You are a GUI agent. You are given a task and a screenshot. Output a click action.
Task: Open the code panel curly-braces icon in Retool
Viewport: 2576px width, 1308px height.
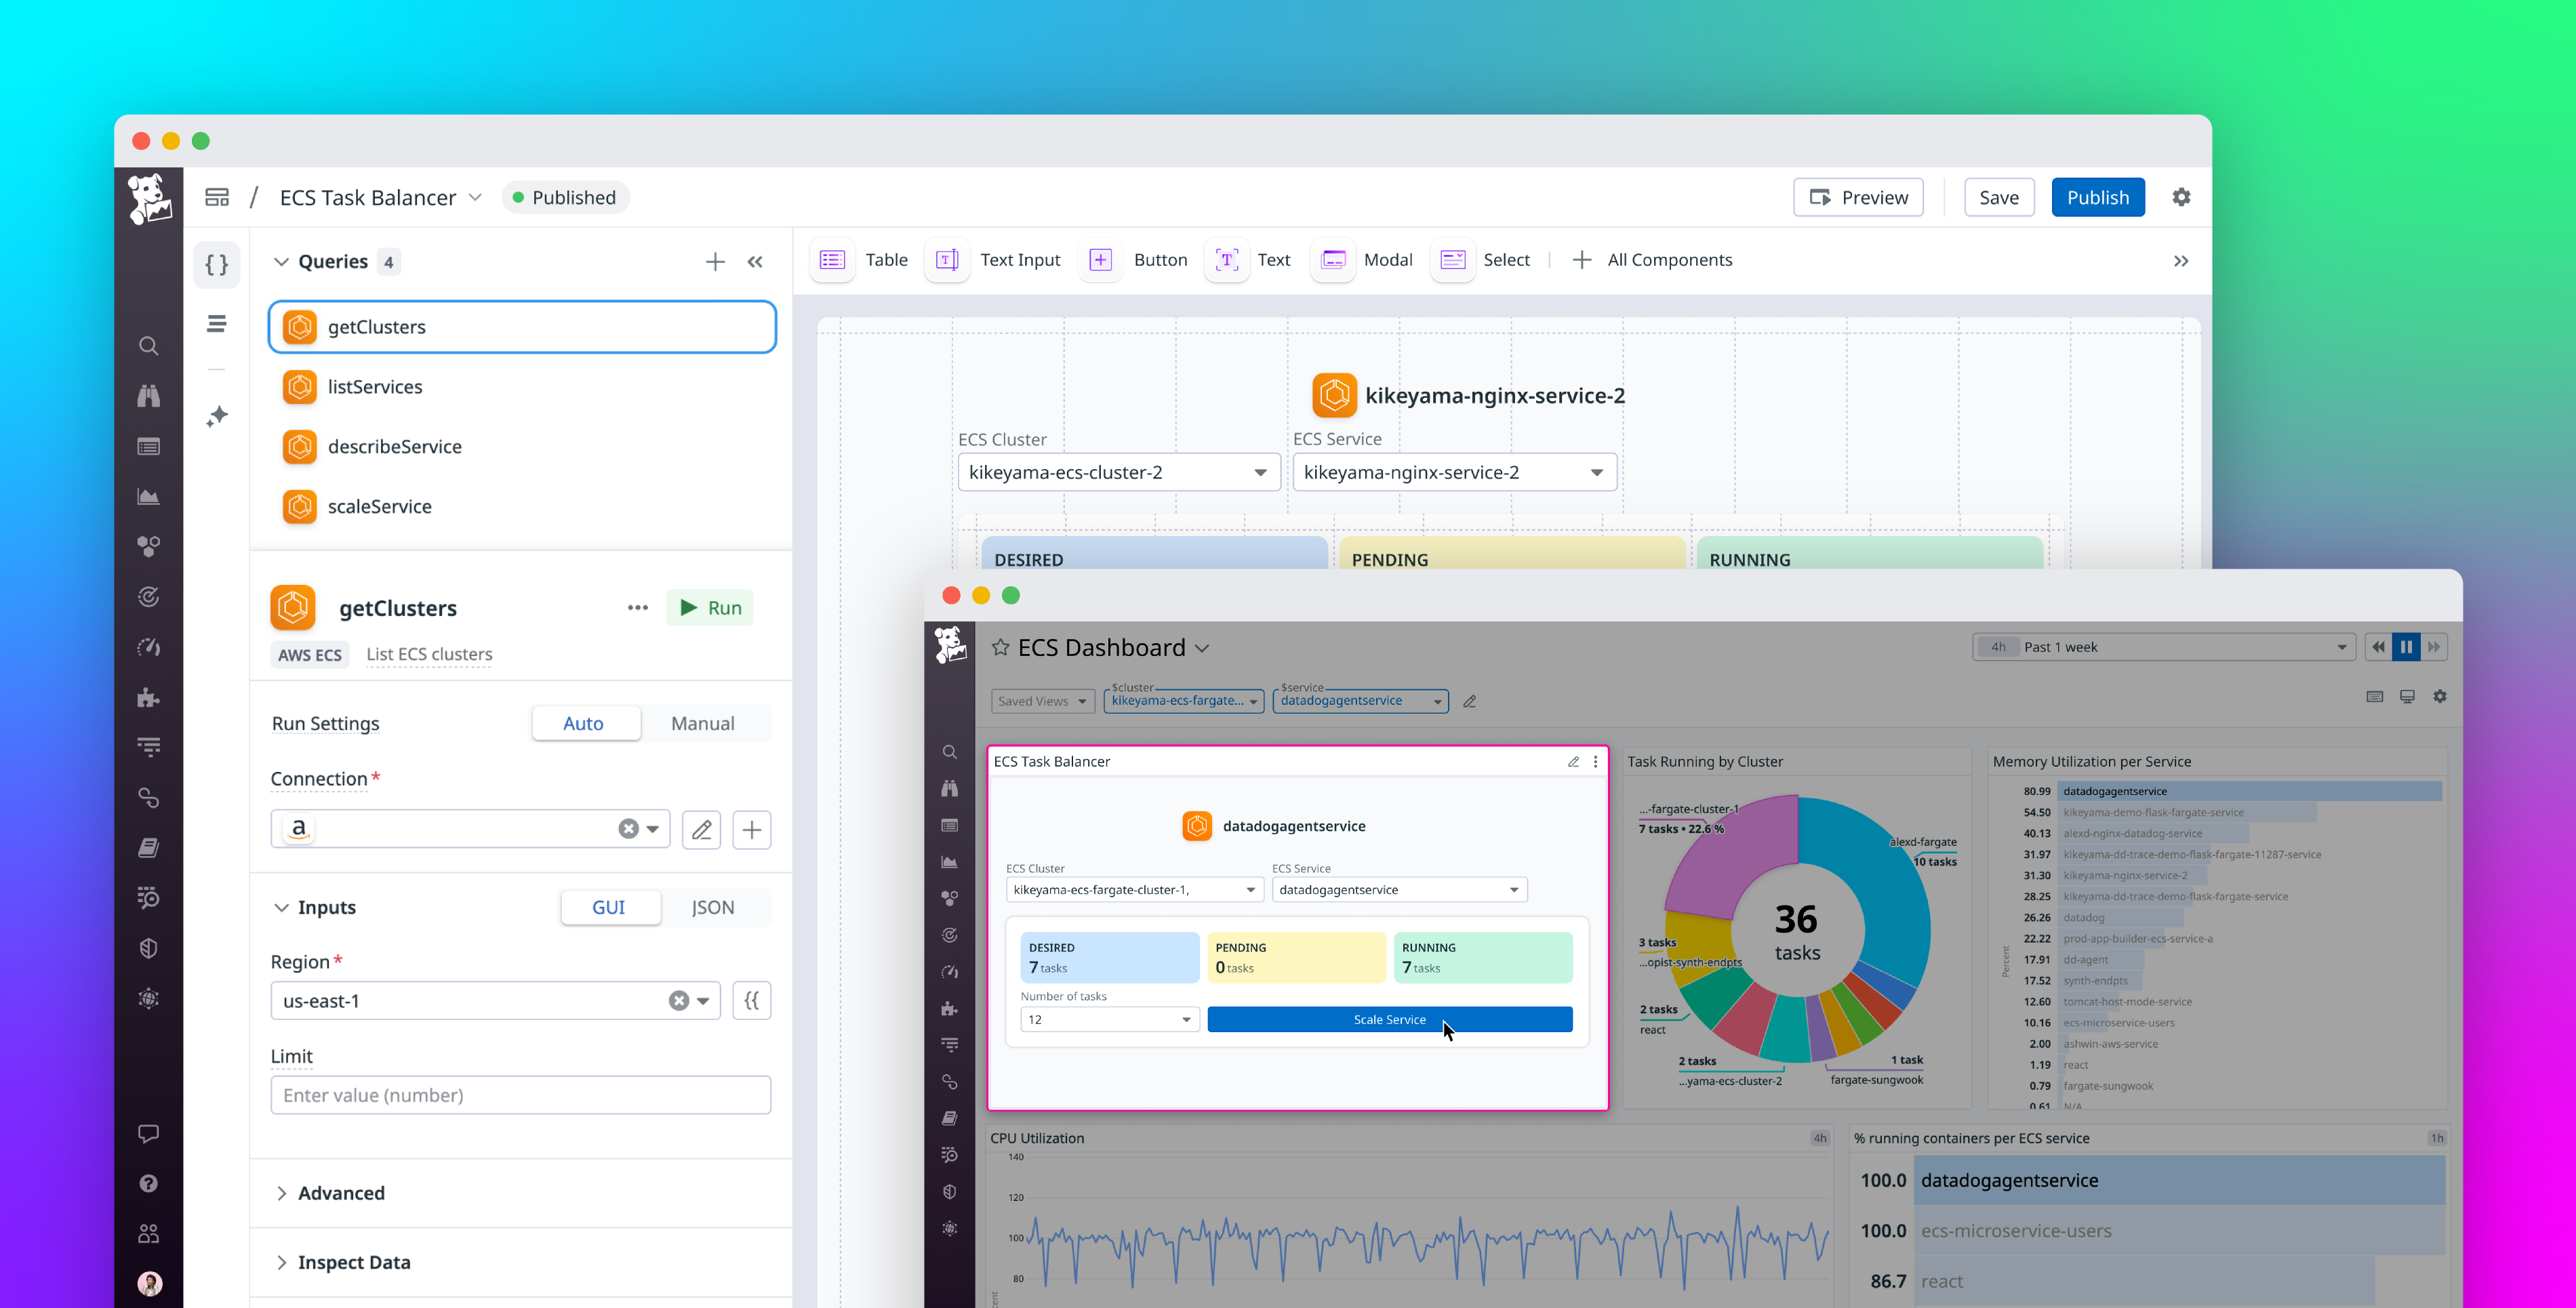217,264
